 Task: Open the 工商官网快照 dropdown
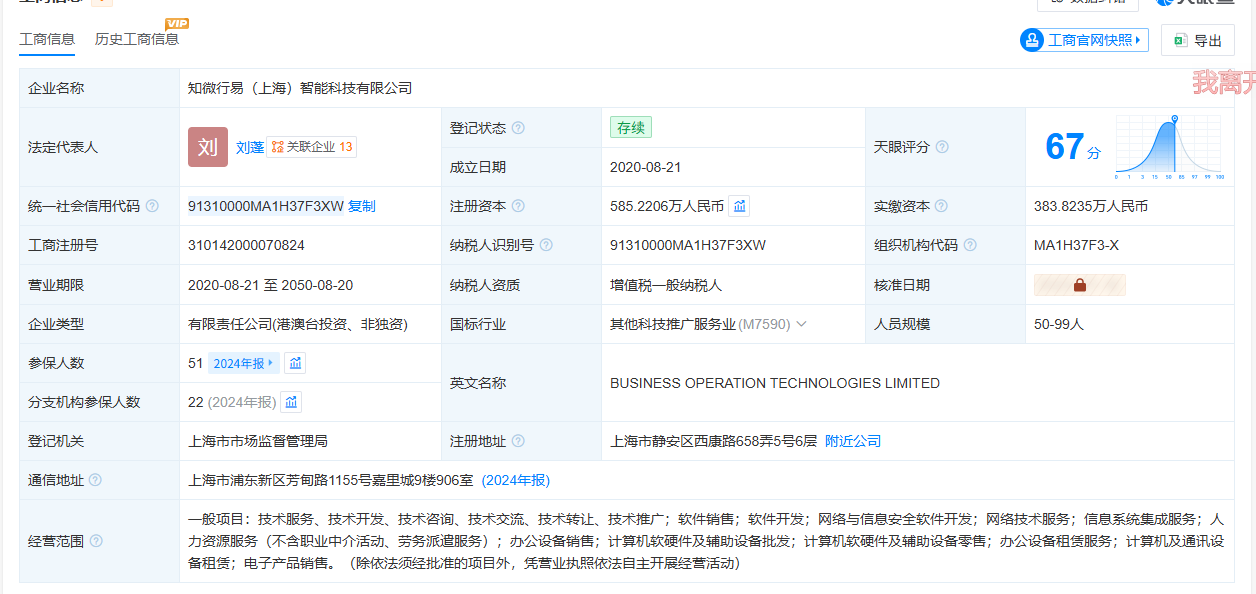(1084, 40)
